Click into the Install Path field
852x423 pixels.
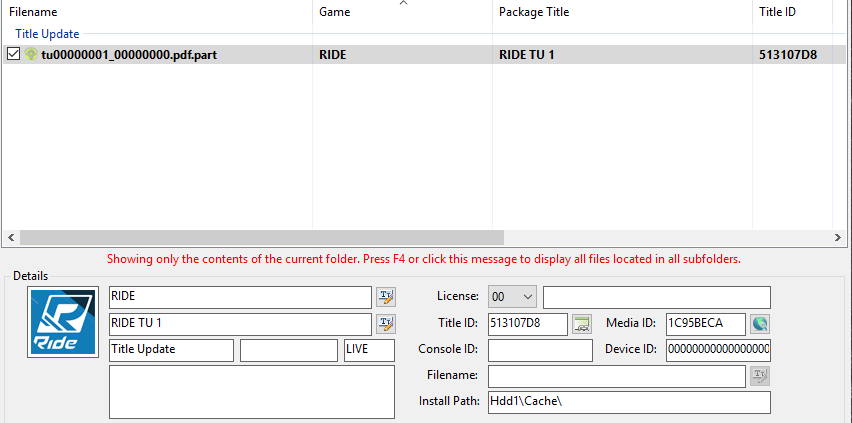pyautogui.click(x=628, y=402)
